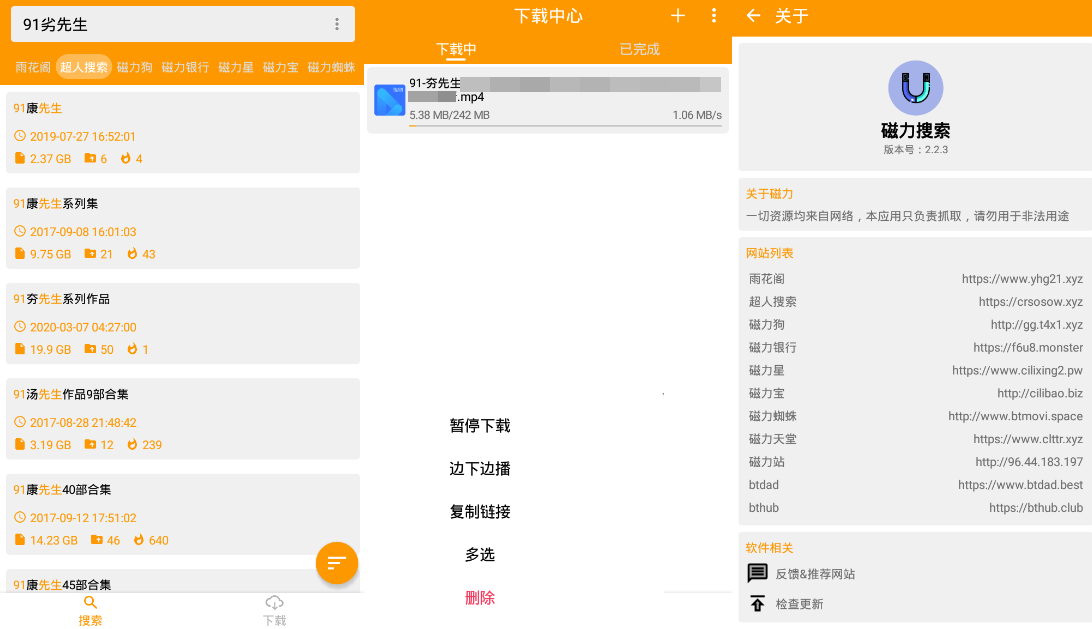Open the 91夯先生系列作品 result
Screen dimensions: 1092x629
pyautogui.click(x=182, y=323)
